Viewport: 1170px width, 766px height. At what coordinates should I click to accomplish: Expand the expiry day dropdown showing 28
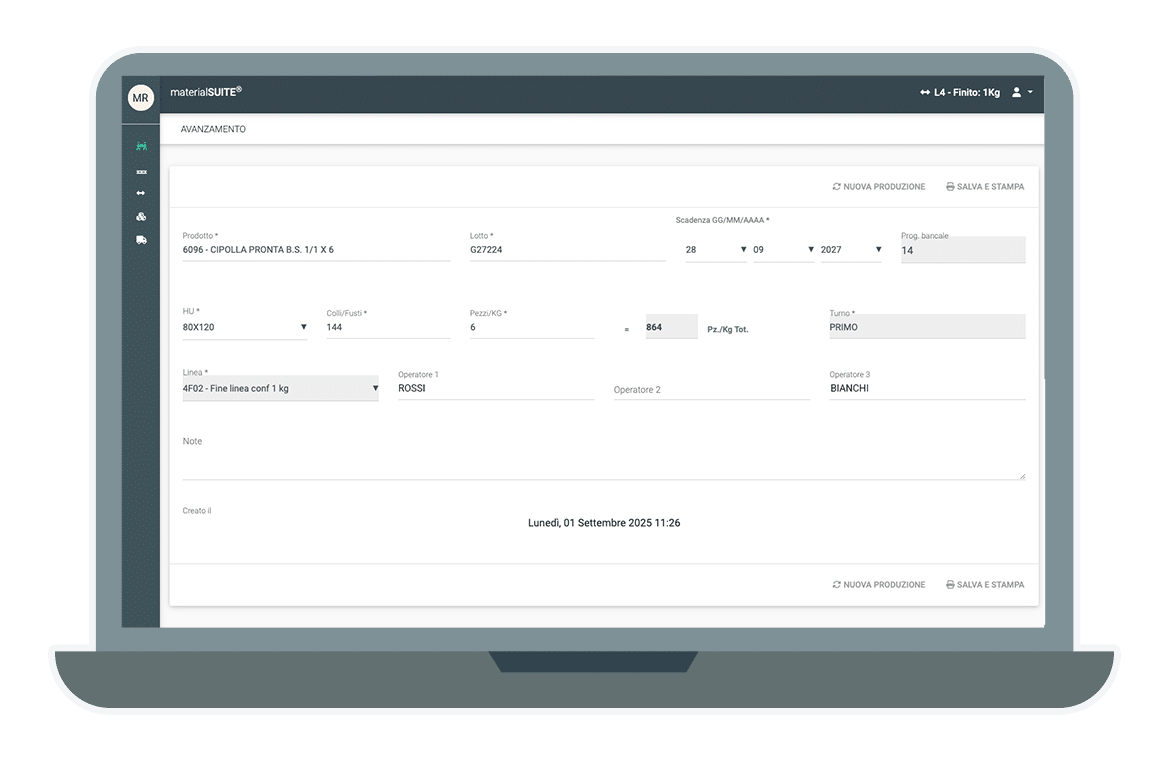pos(716,250)
